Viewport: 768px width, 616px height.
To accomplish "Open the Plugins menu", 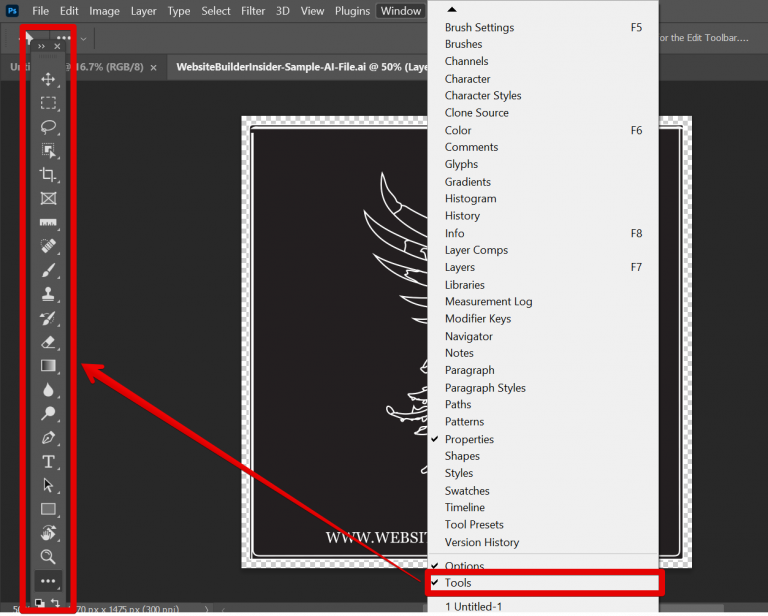I will [352, 11].
